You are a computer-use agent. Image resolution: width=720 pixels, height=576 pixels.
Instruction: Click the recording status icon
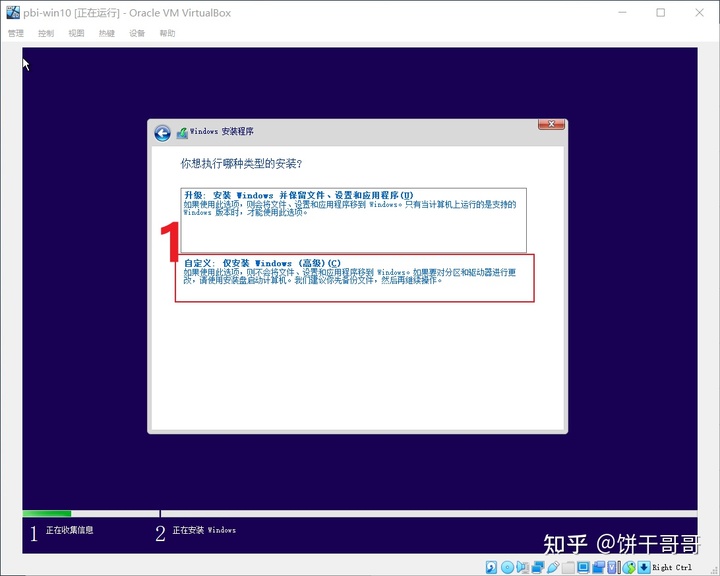[599, 567]
